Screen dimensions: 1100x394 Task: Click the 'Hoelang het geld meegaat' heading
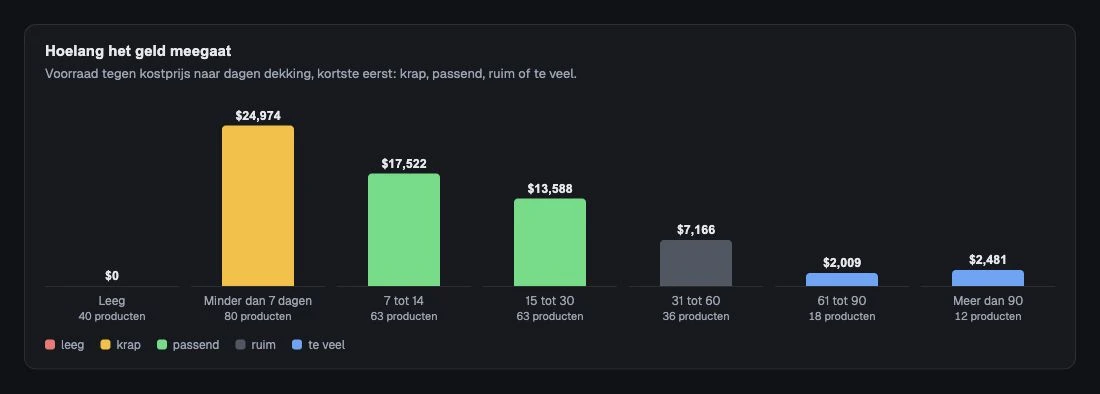point(138,51)
